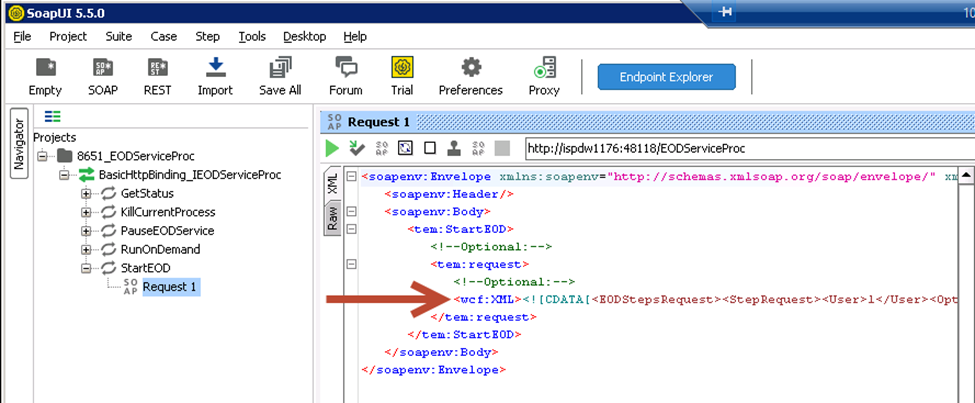Click the green list icon above Projects
This screenshot has height=403, width=975.
coord(52,116)
